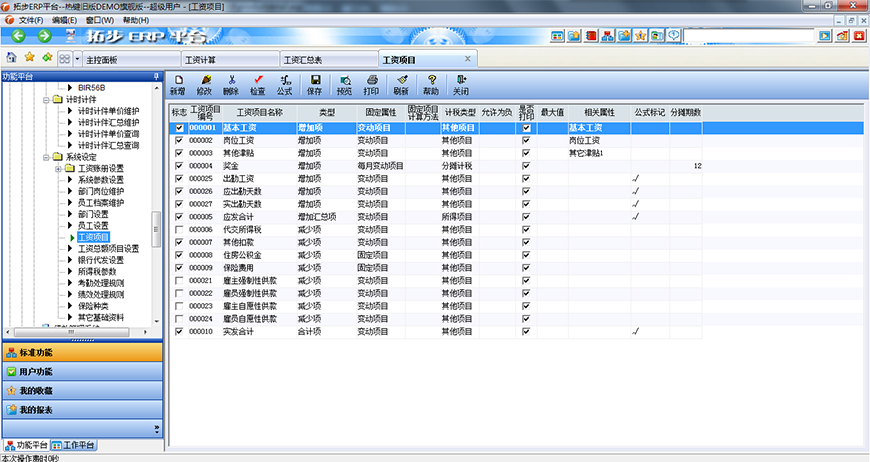Uncheck the 标志 checkbox for 岗位工资 row
The height and width of the screenshot is (462, 870).
point(180,141)
